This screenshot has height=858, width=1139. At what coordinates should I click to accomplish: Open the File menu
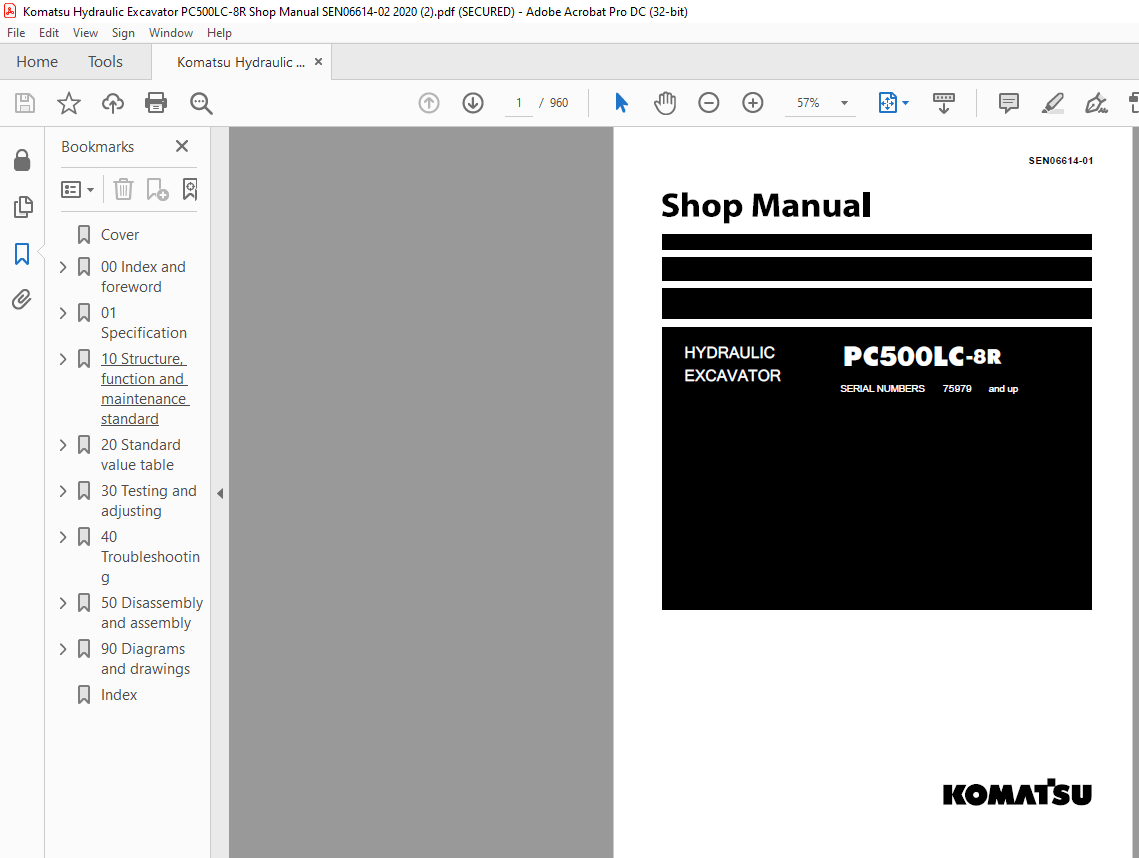click(x=16, y=33)
